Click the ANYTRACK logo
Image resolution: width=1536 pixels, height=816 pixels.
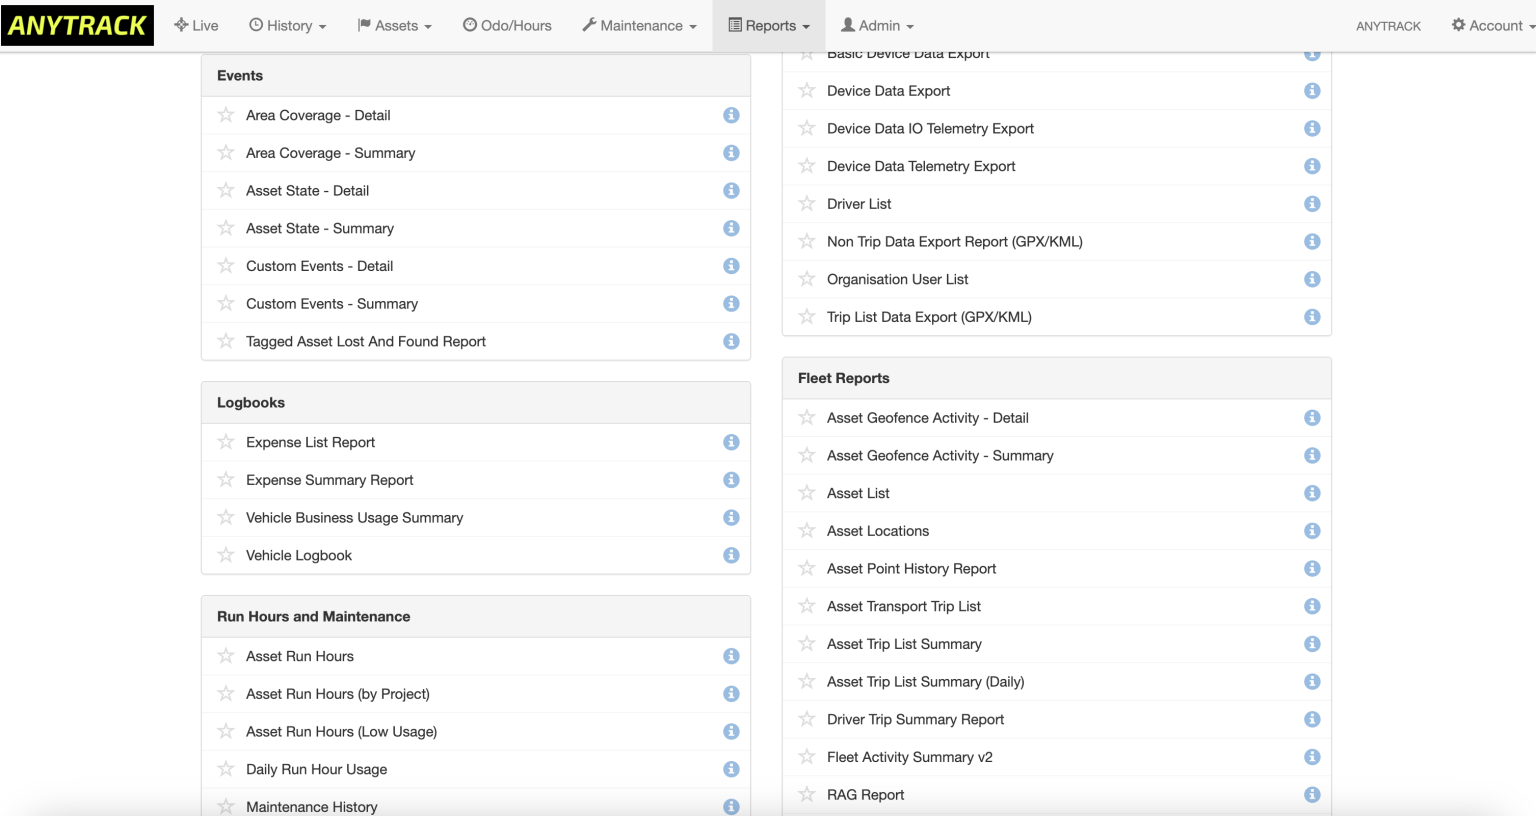click(78, 25)
